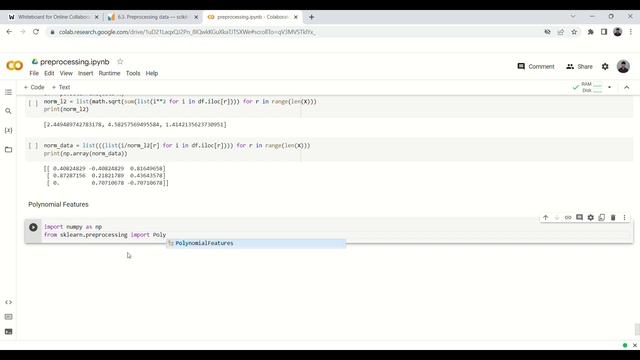Open the Files folder sidebar icon
Screen dimensions: 640x360
8,149
